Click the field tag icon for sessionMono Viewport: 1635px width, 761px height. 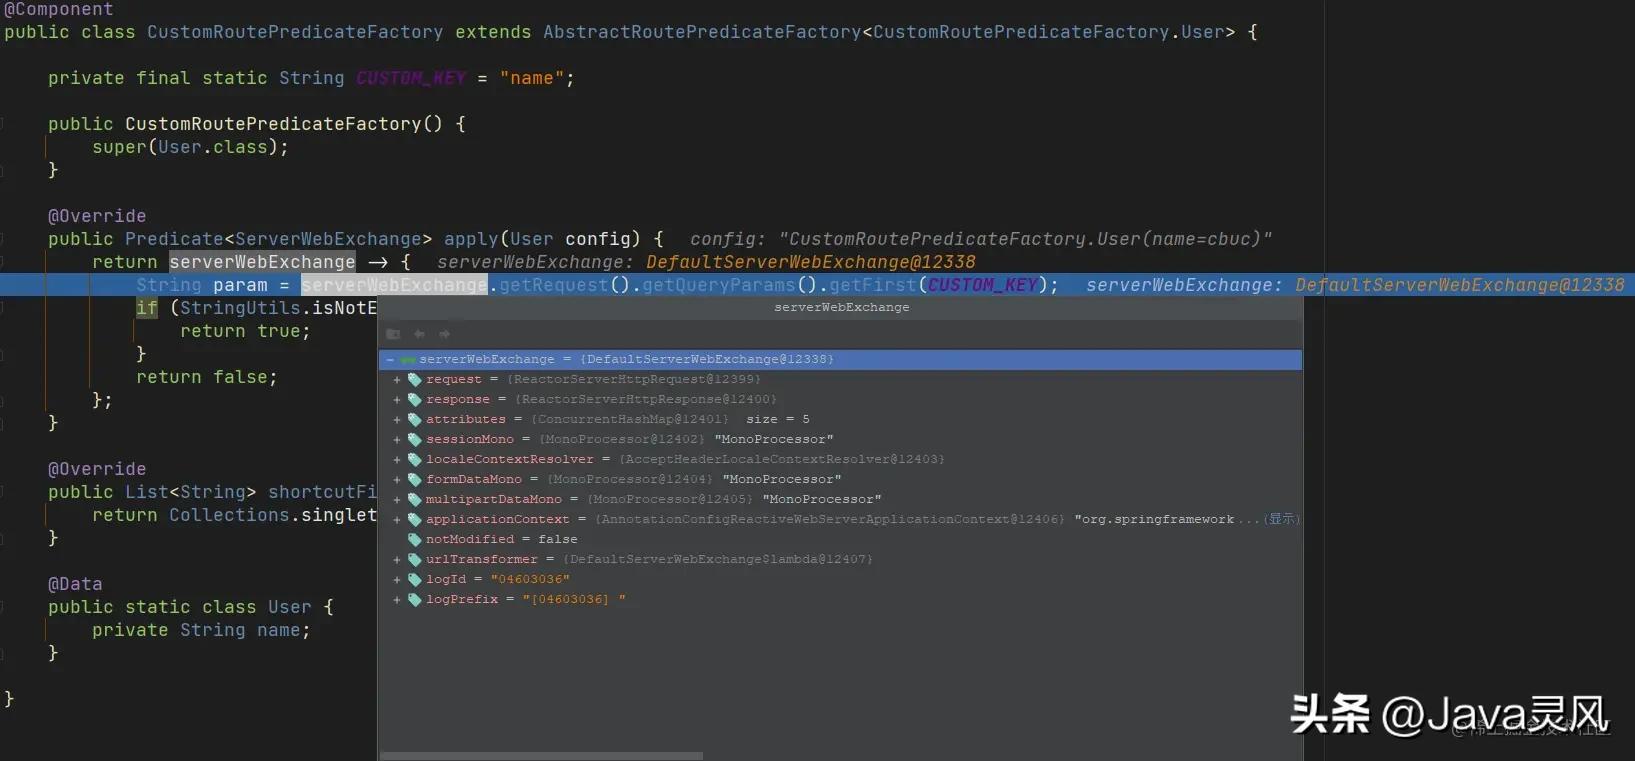click(x=415, y=440)
